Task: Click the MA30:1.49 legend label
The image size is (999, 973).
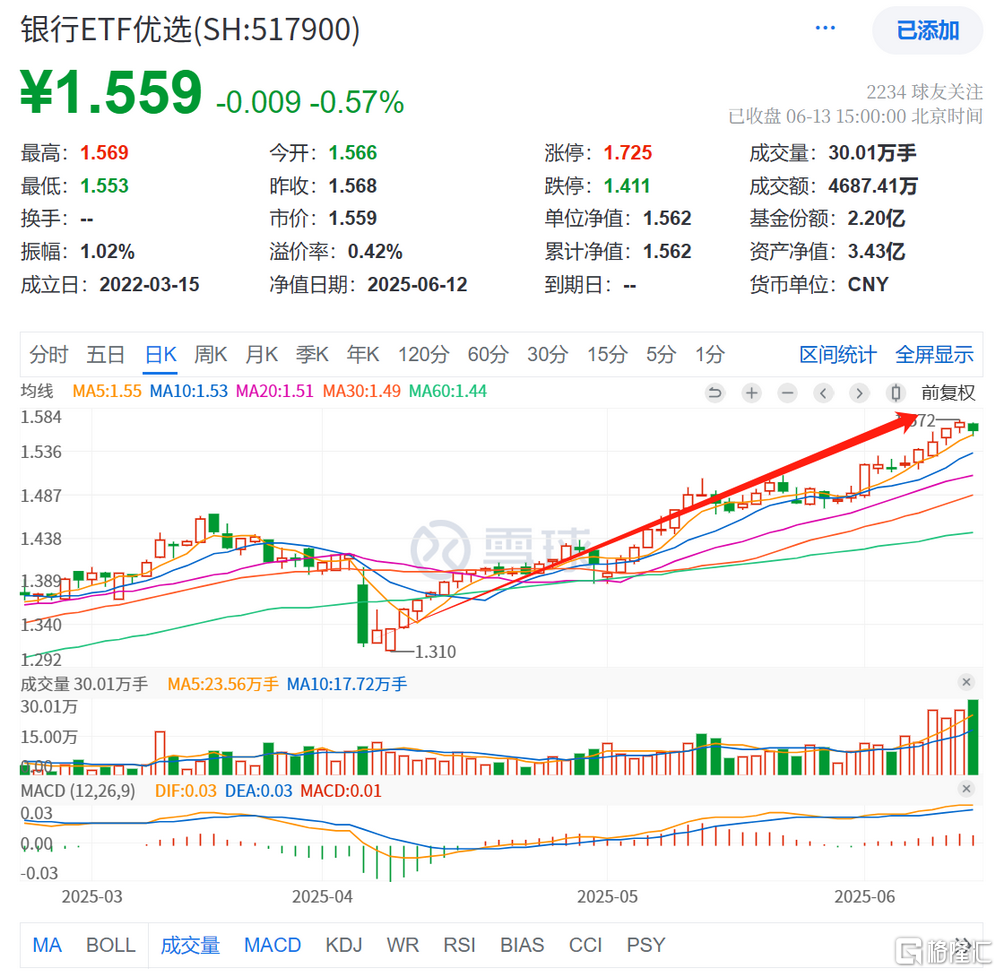Action: (361, 391)
